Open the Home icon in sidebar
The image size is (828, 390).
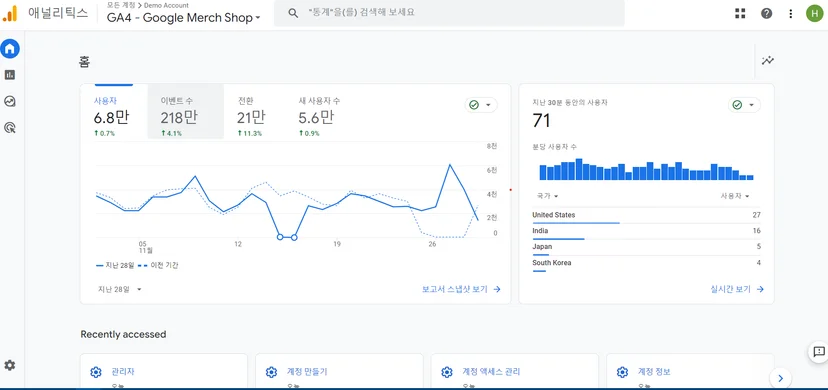(10, 49)
